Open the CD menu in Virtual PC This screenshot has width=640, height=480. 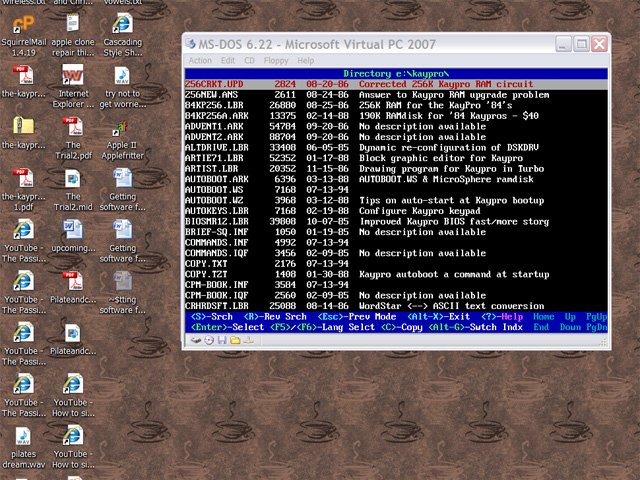pos(249,60)
